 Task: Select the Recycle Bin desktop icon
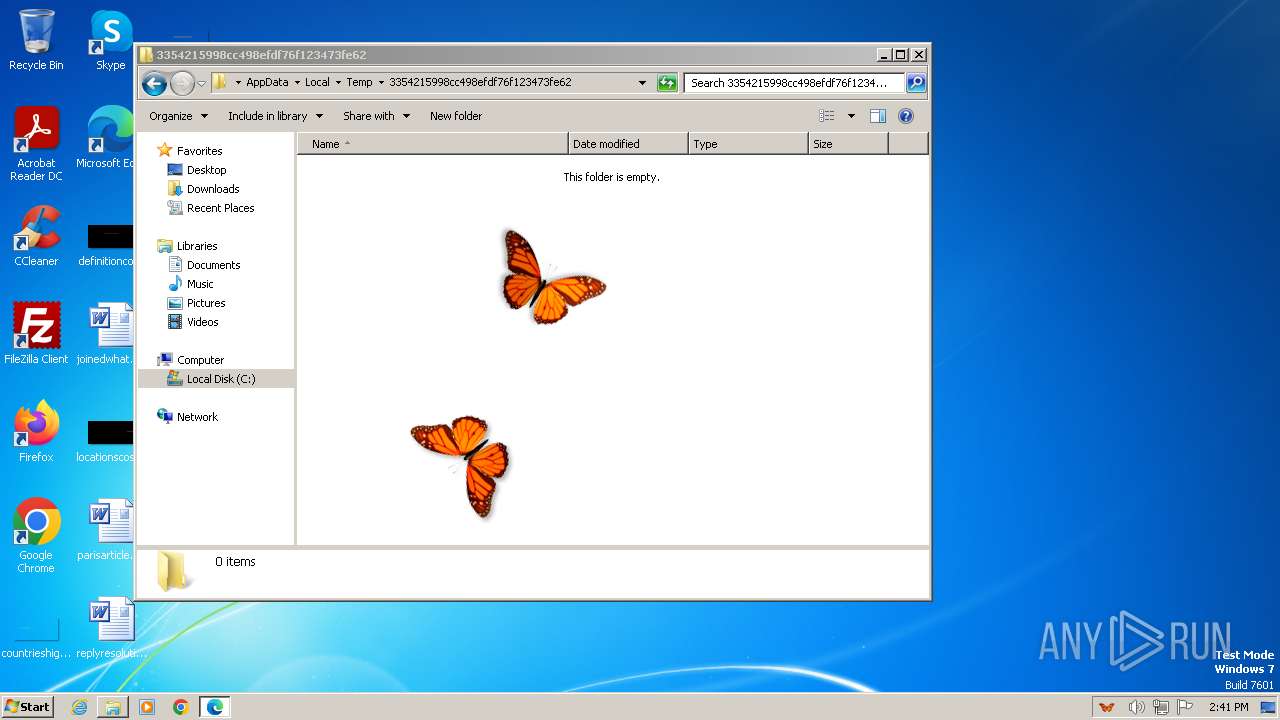pos(36,40)
